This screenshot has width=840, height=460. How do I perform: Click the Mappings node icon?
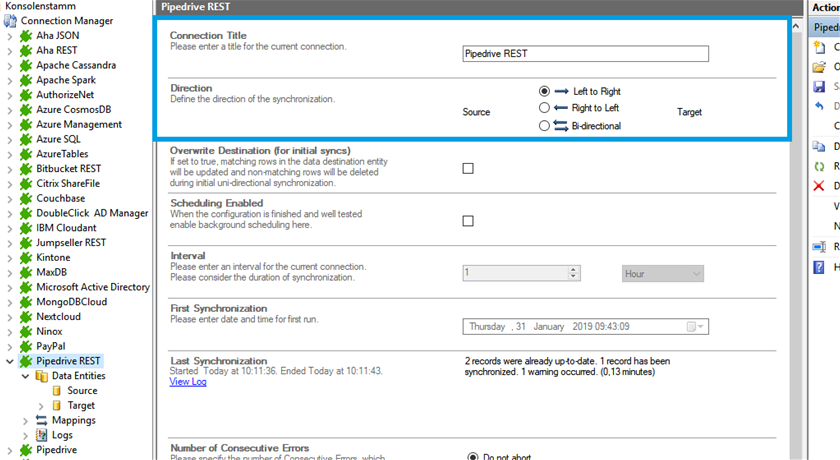41,421
